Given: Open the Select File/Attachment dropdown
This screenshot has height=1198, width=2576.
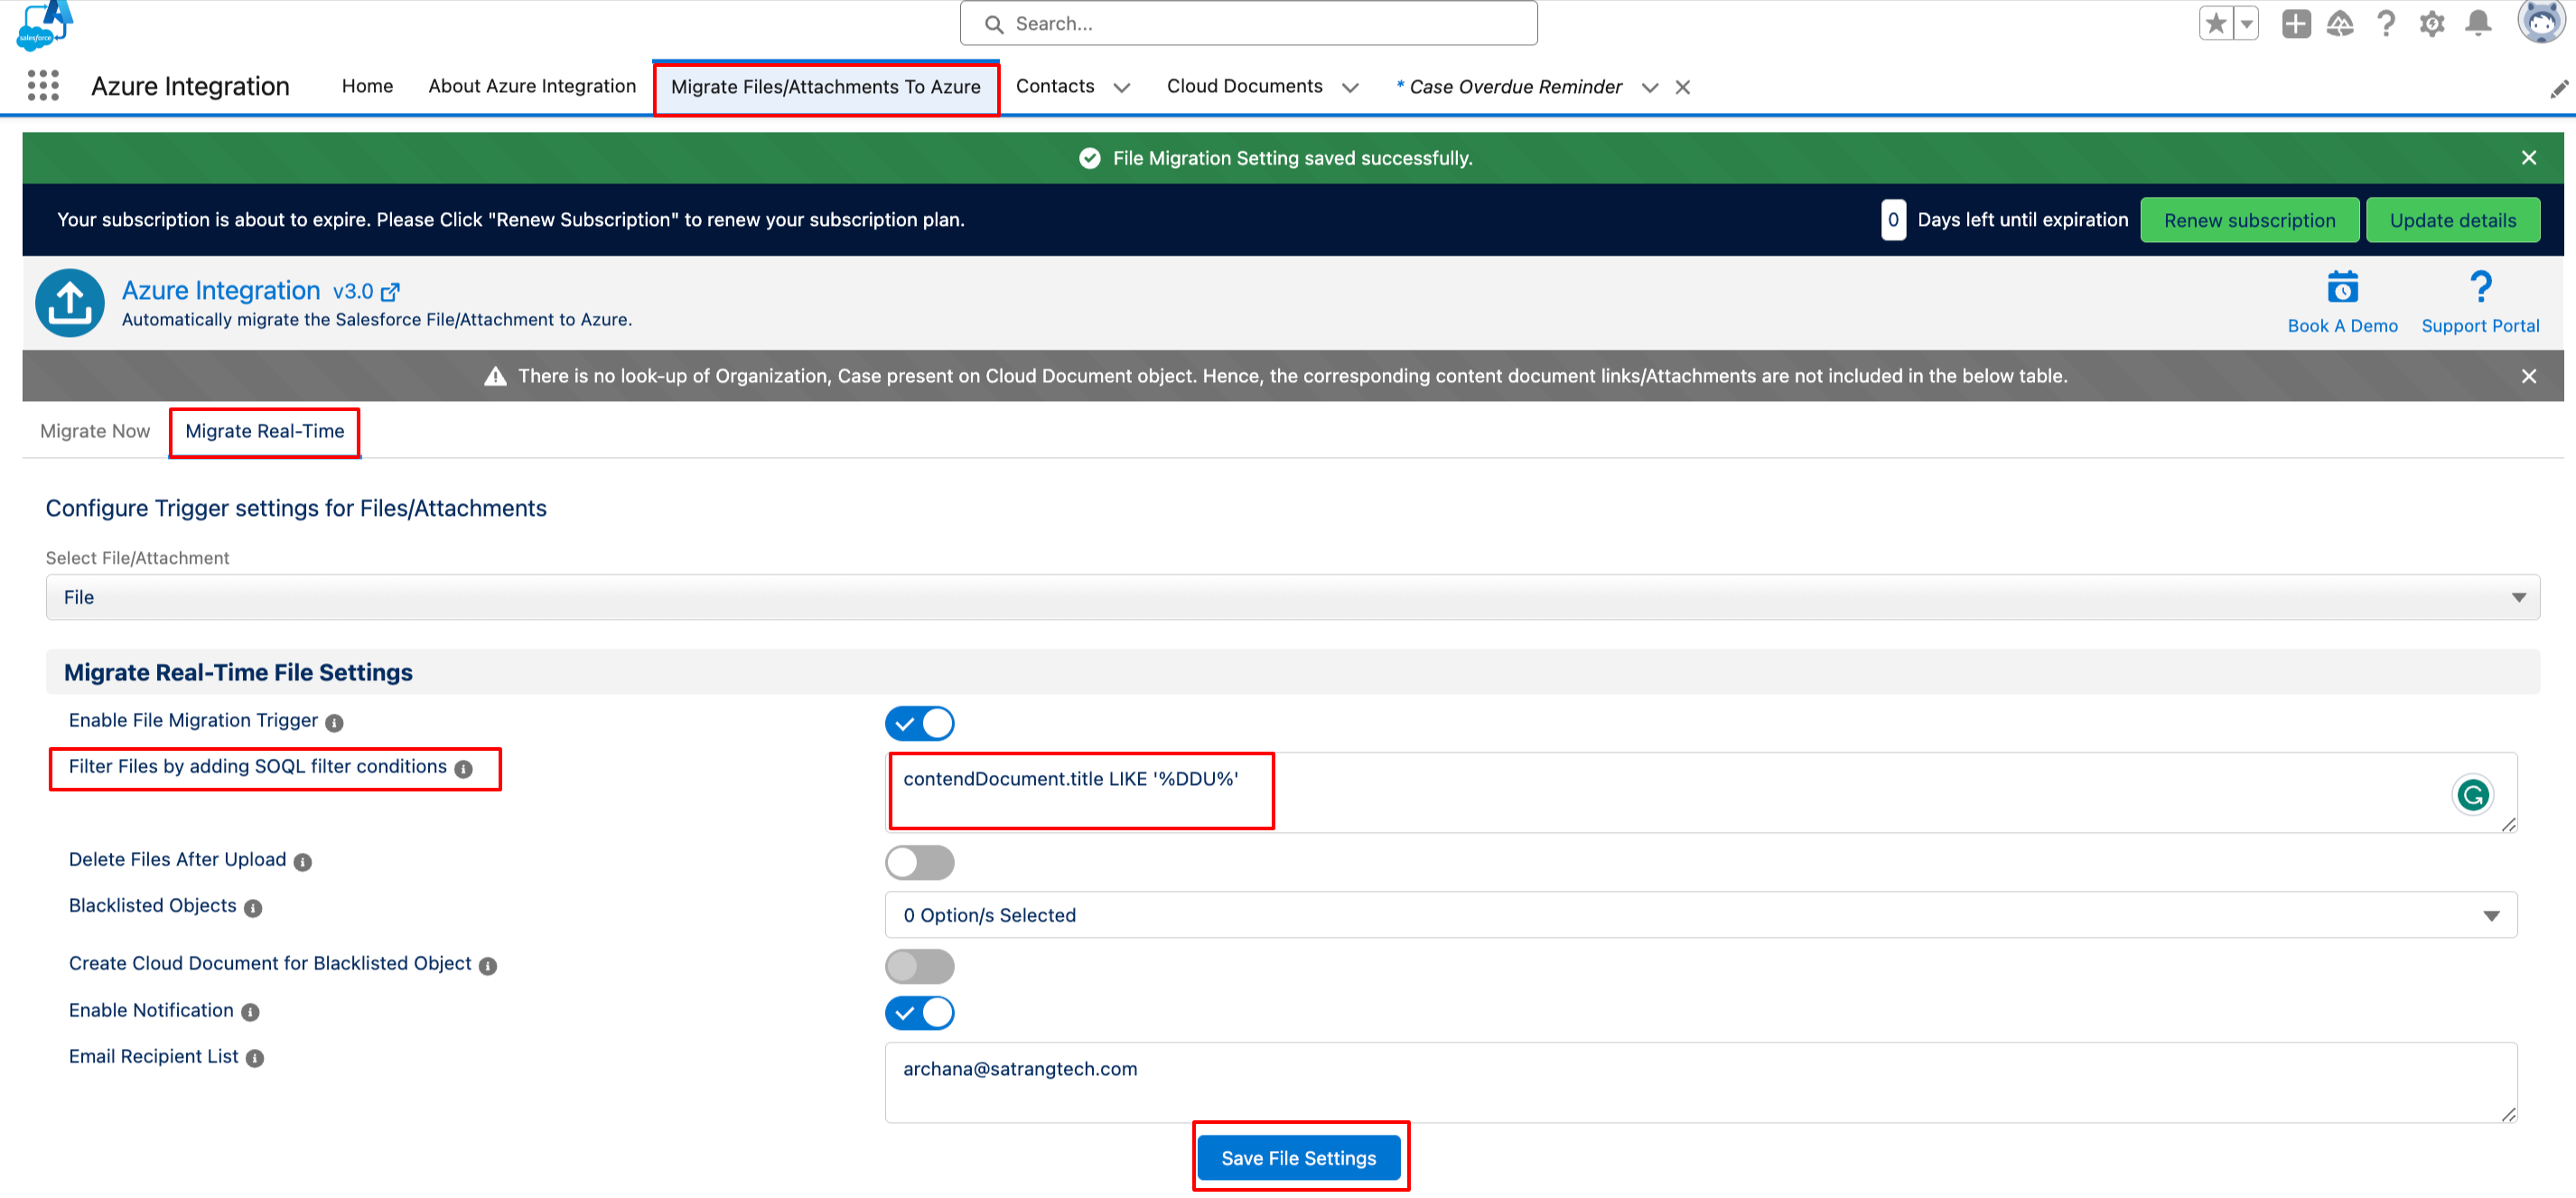Looking at the screenshot, I should click(x=1292, y=597).
